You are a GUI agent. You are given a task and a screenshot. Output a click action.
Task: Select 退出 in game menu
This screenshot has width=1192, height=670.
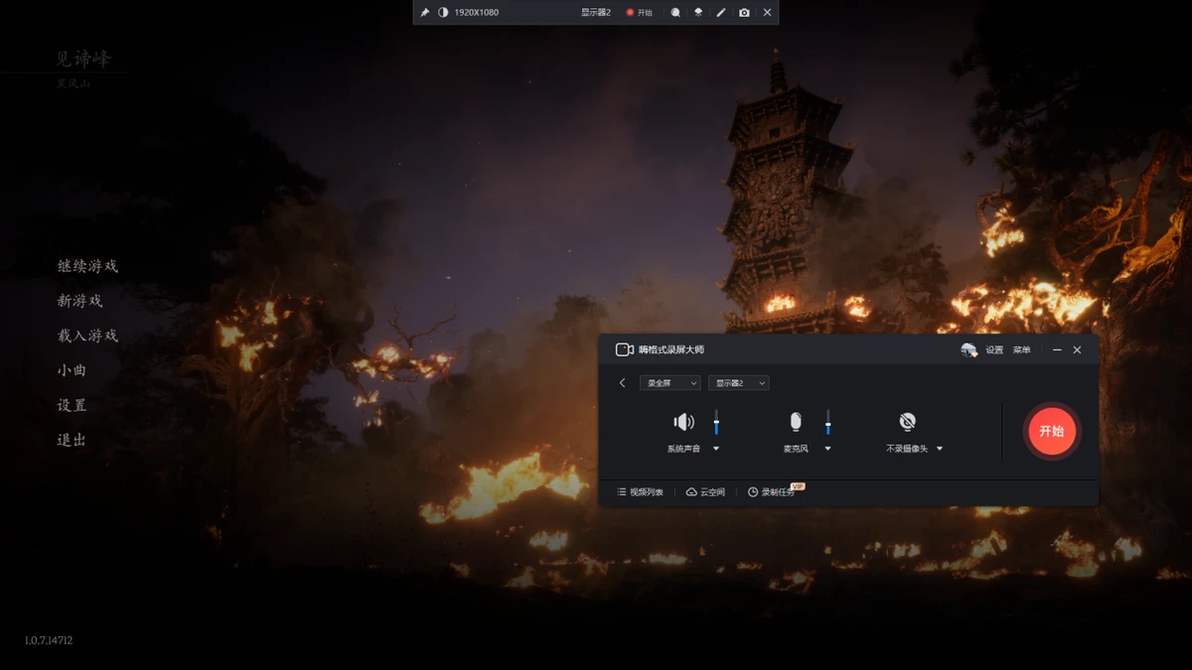tap(72, 440)
